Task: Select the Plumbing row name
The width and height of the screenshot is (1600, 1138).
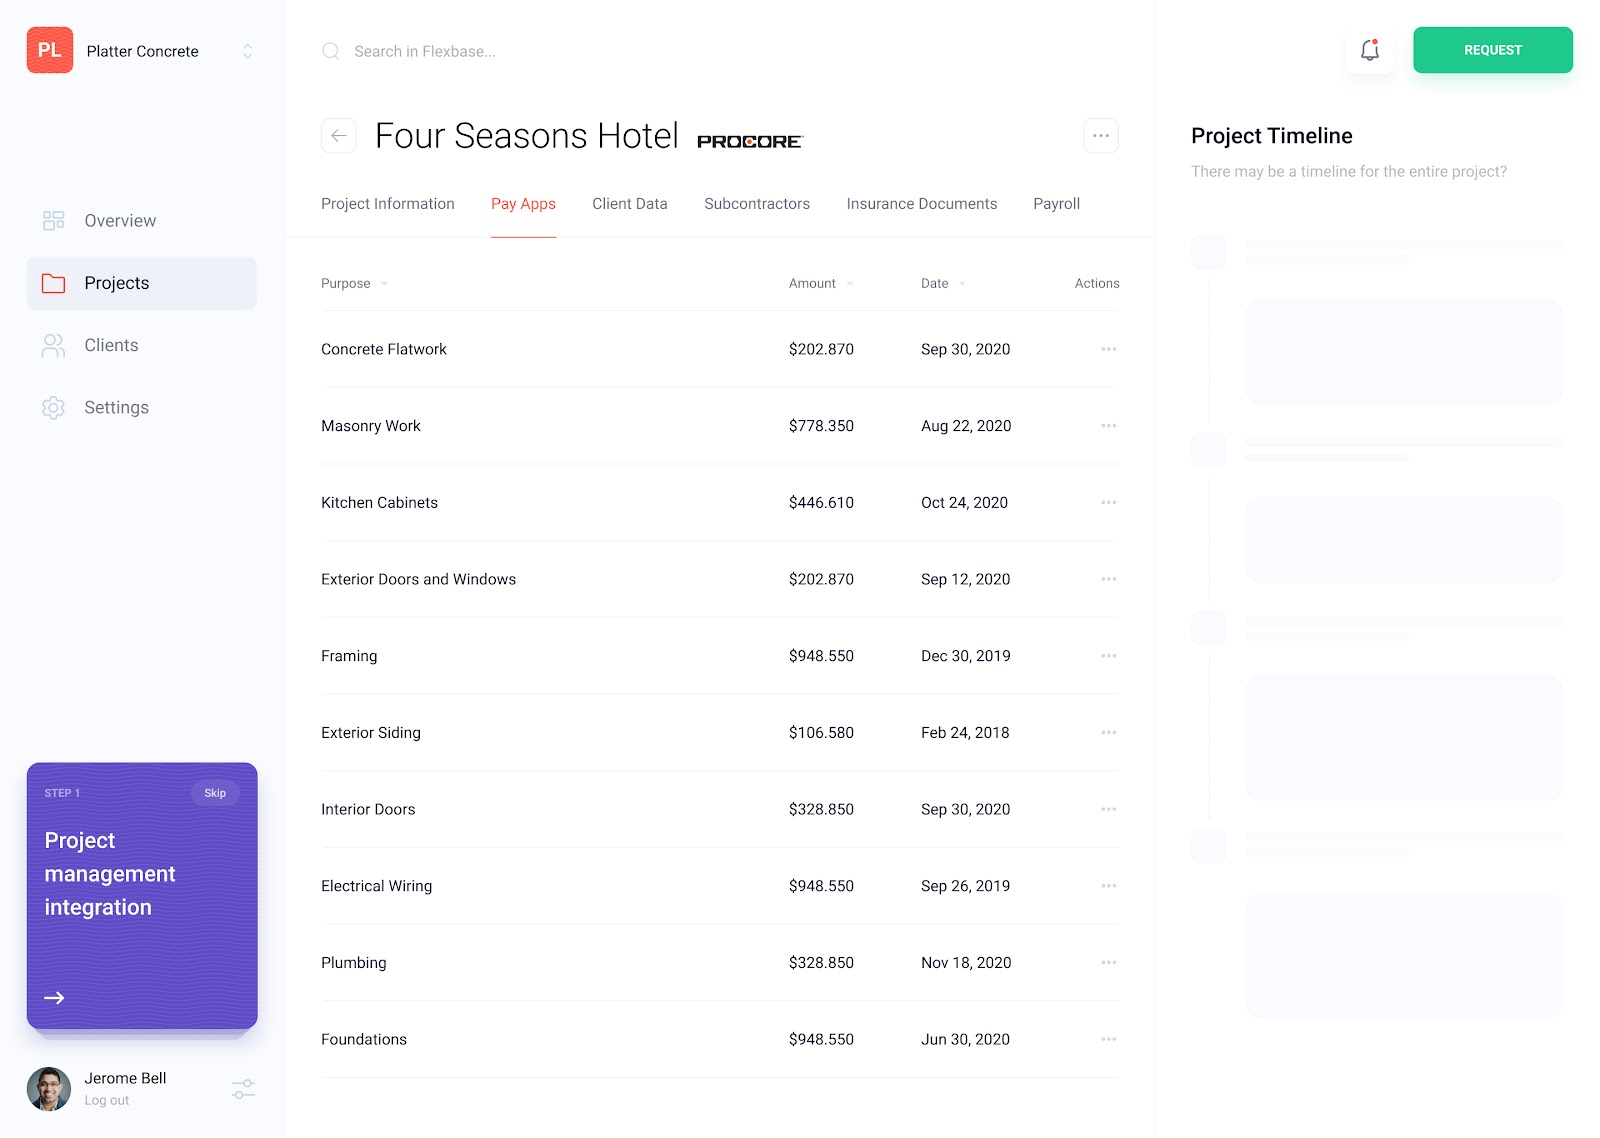Action: pyautogui.click(x=354, y=963)
